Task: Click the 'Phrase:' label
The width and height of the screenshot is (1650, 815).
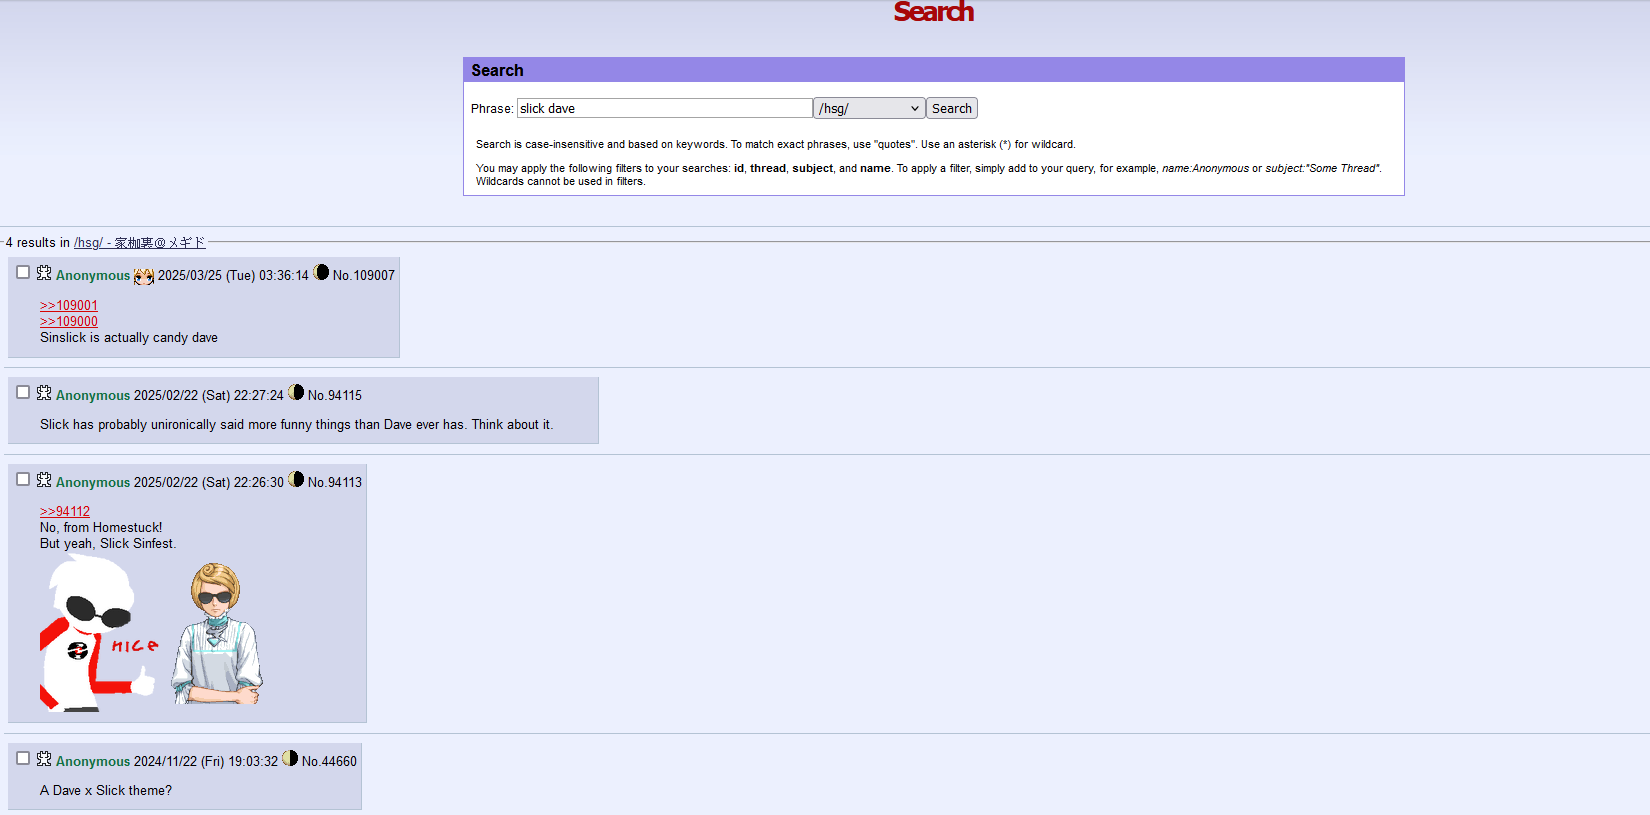Action: point(492,108)
